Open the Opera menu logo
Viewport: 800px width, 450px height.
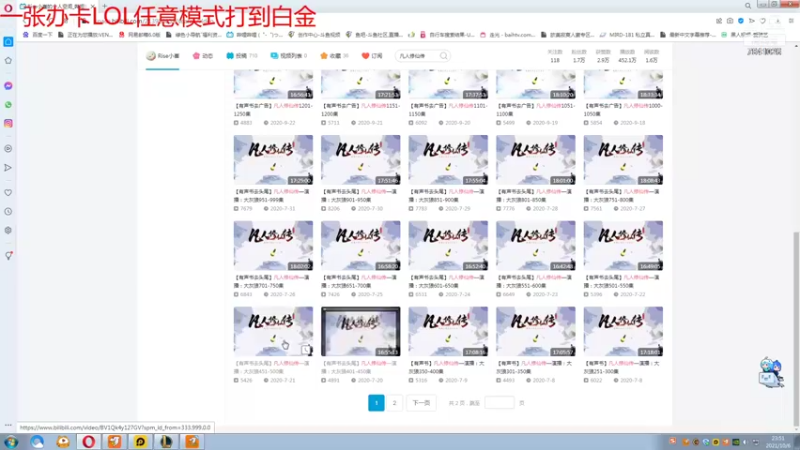pyautogui.click(x=8, y=8)
